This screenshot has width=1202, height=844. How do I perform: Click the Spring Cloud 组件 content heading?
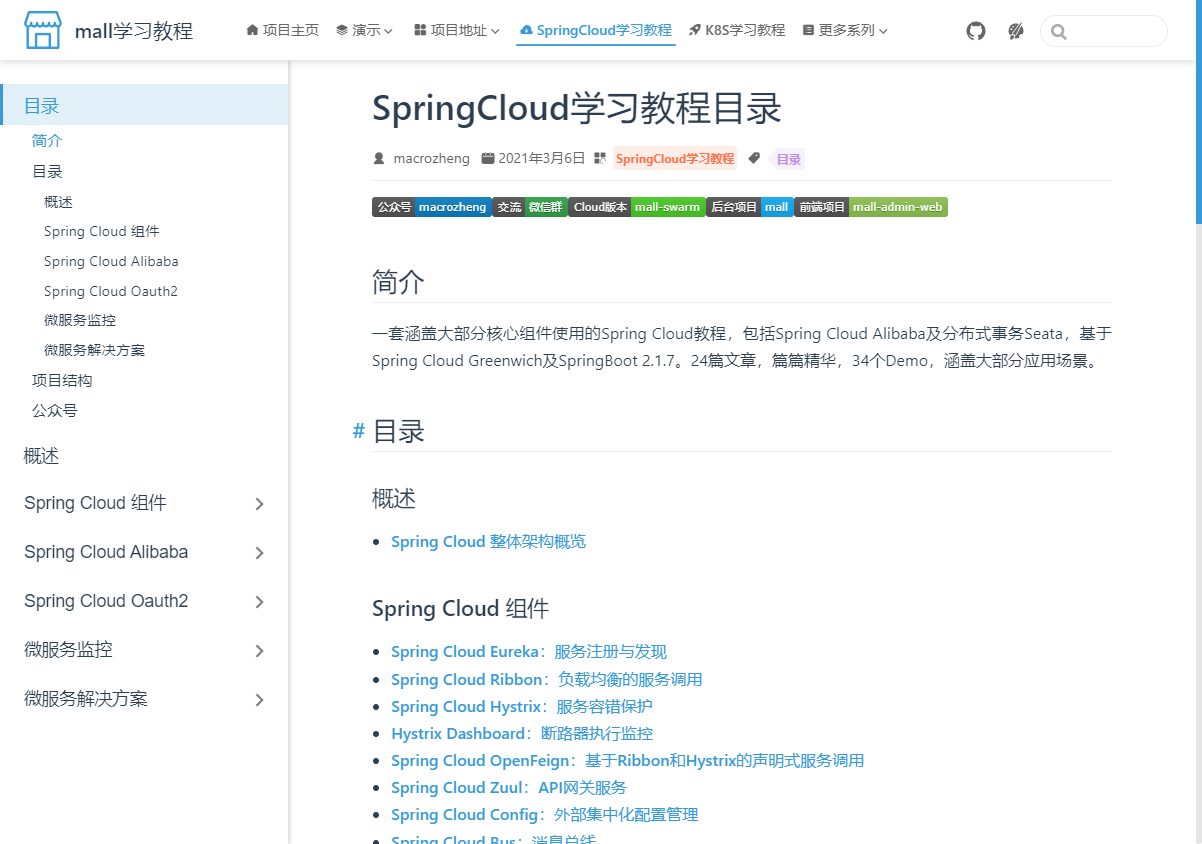tap(460, 608)
